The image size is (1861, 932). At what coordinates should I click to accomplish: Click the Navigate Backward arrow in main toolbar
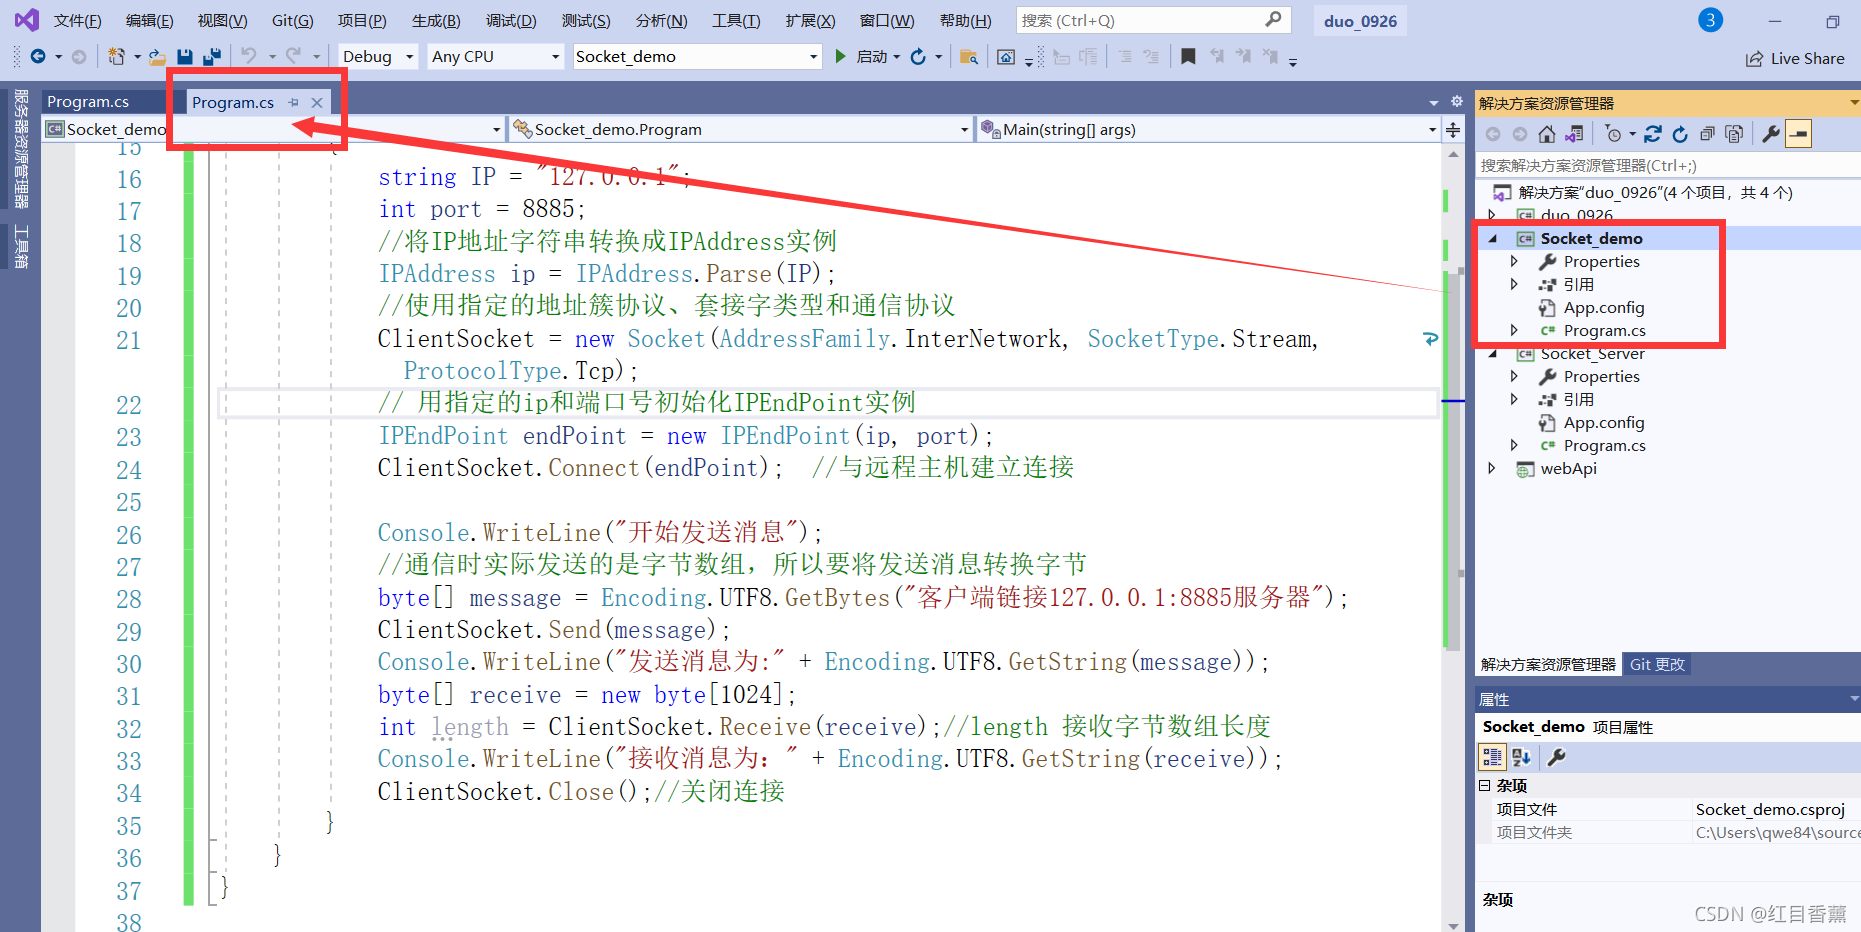[38, 57]
